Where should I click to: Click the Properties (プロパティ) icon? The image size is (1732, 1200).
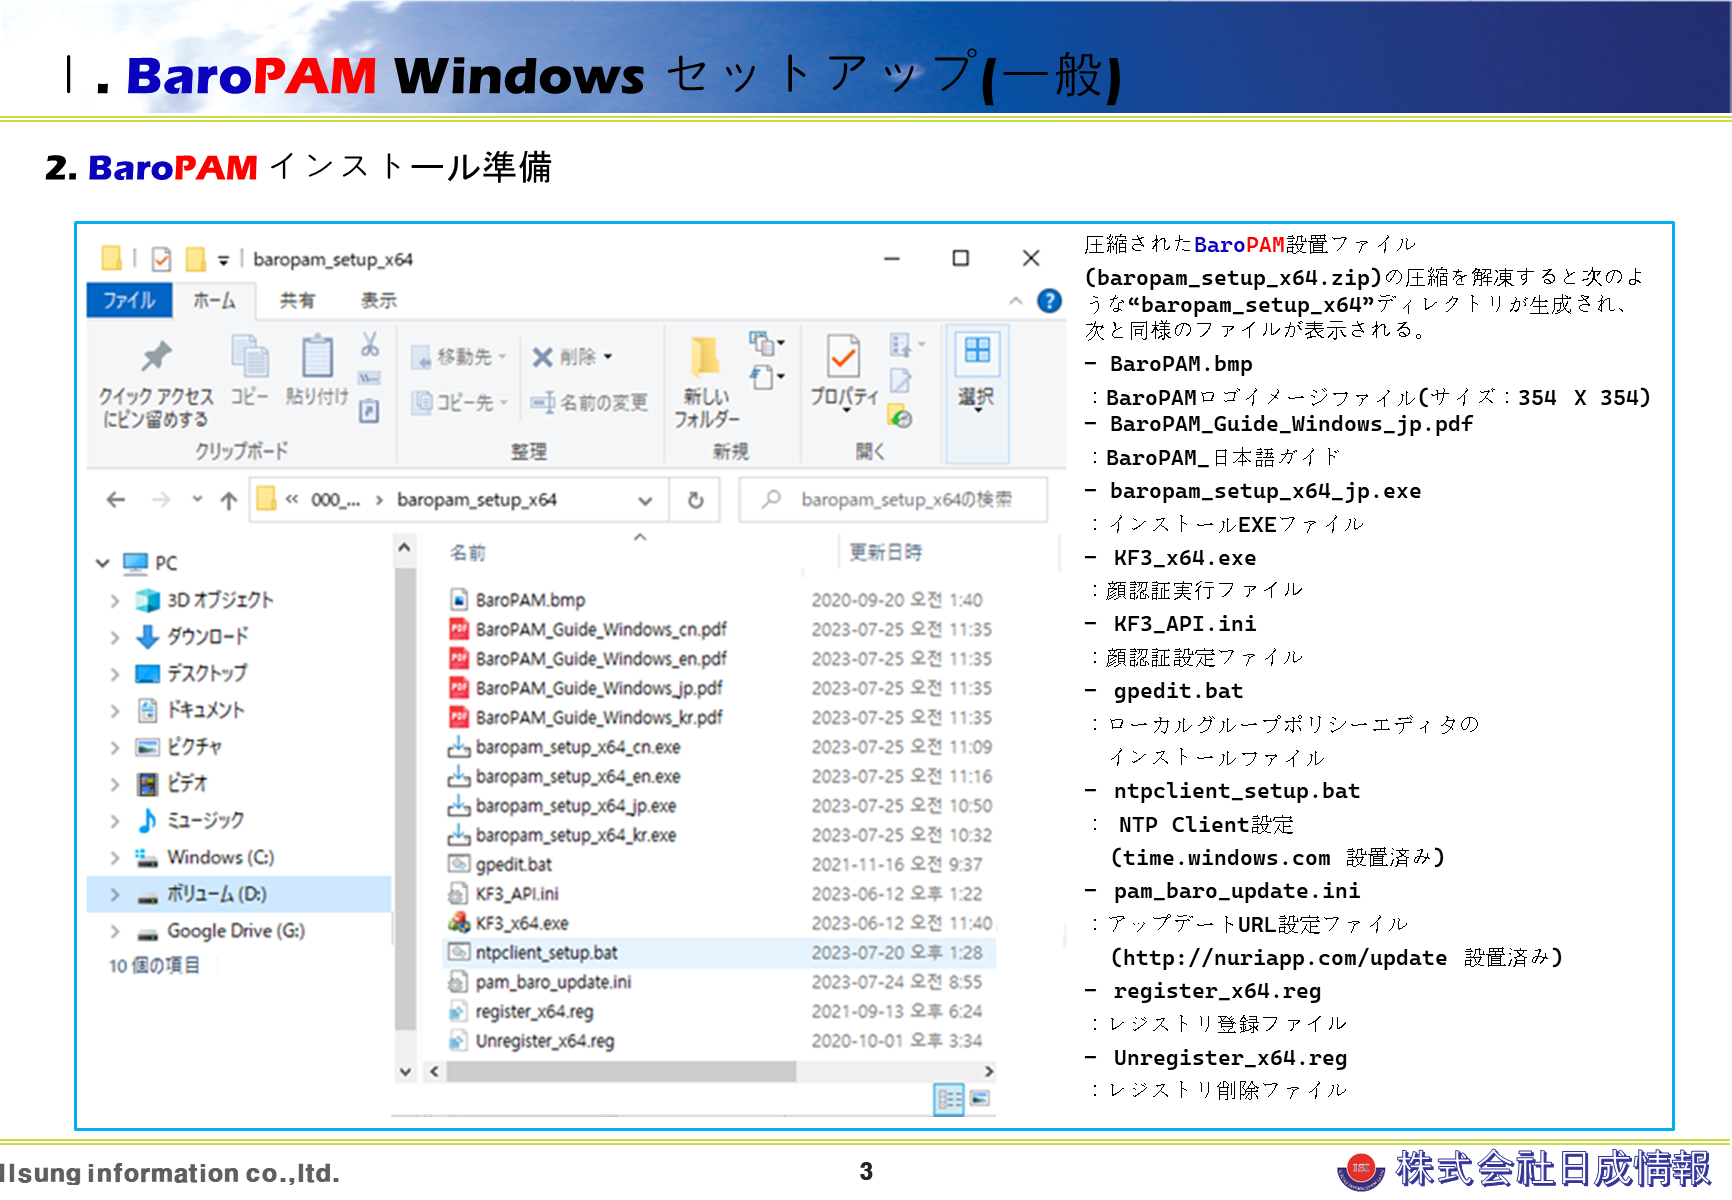843,357
